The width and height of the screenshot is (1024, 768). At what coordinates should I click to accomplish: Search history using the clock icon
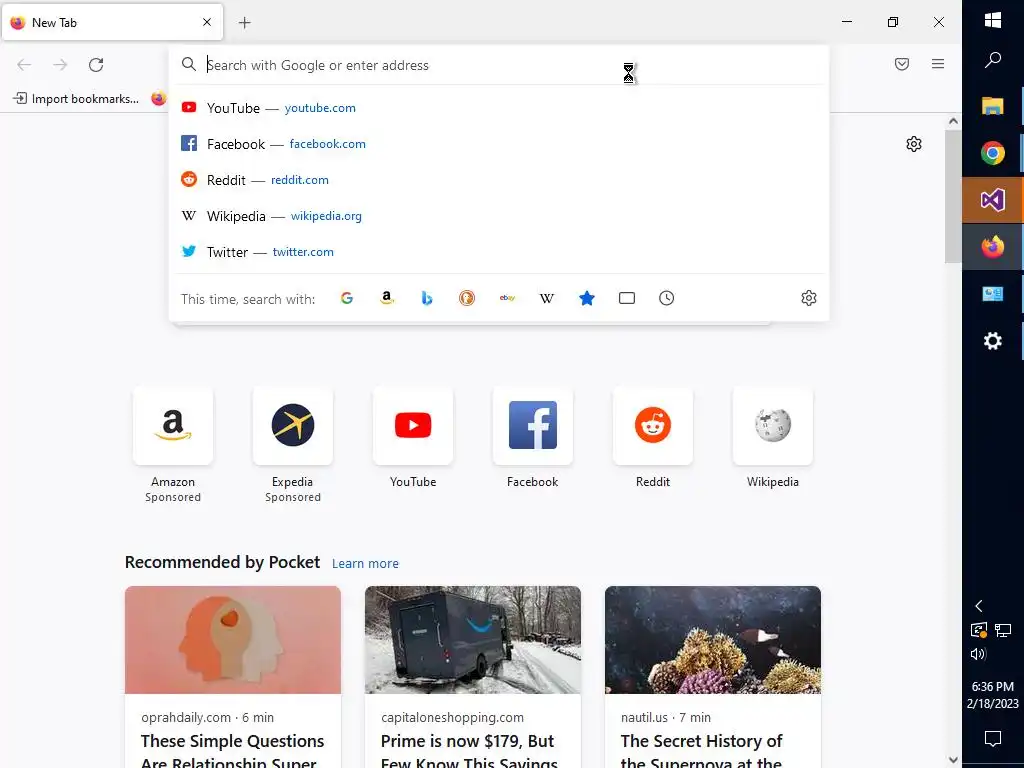(x=666, y=298)
